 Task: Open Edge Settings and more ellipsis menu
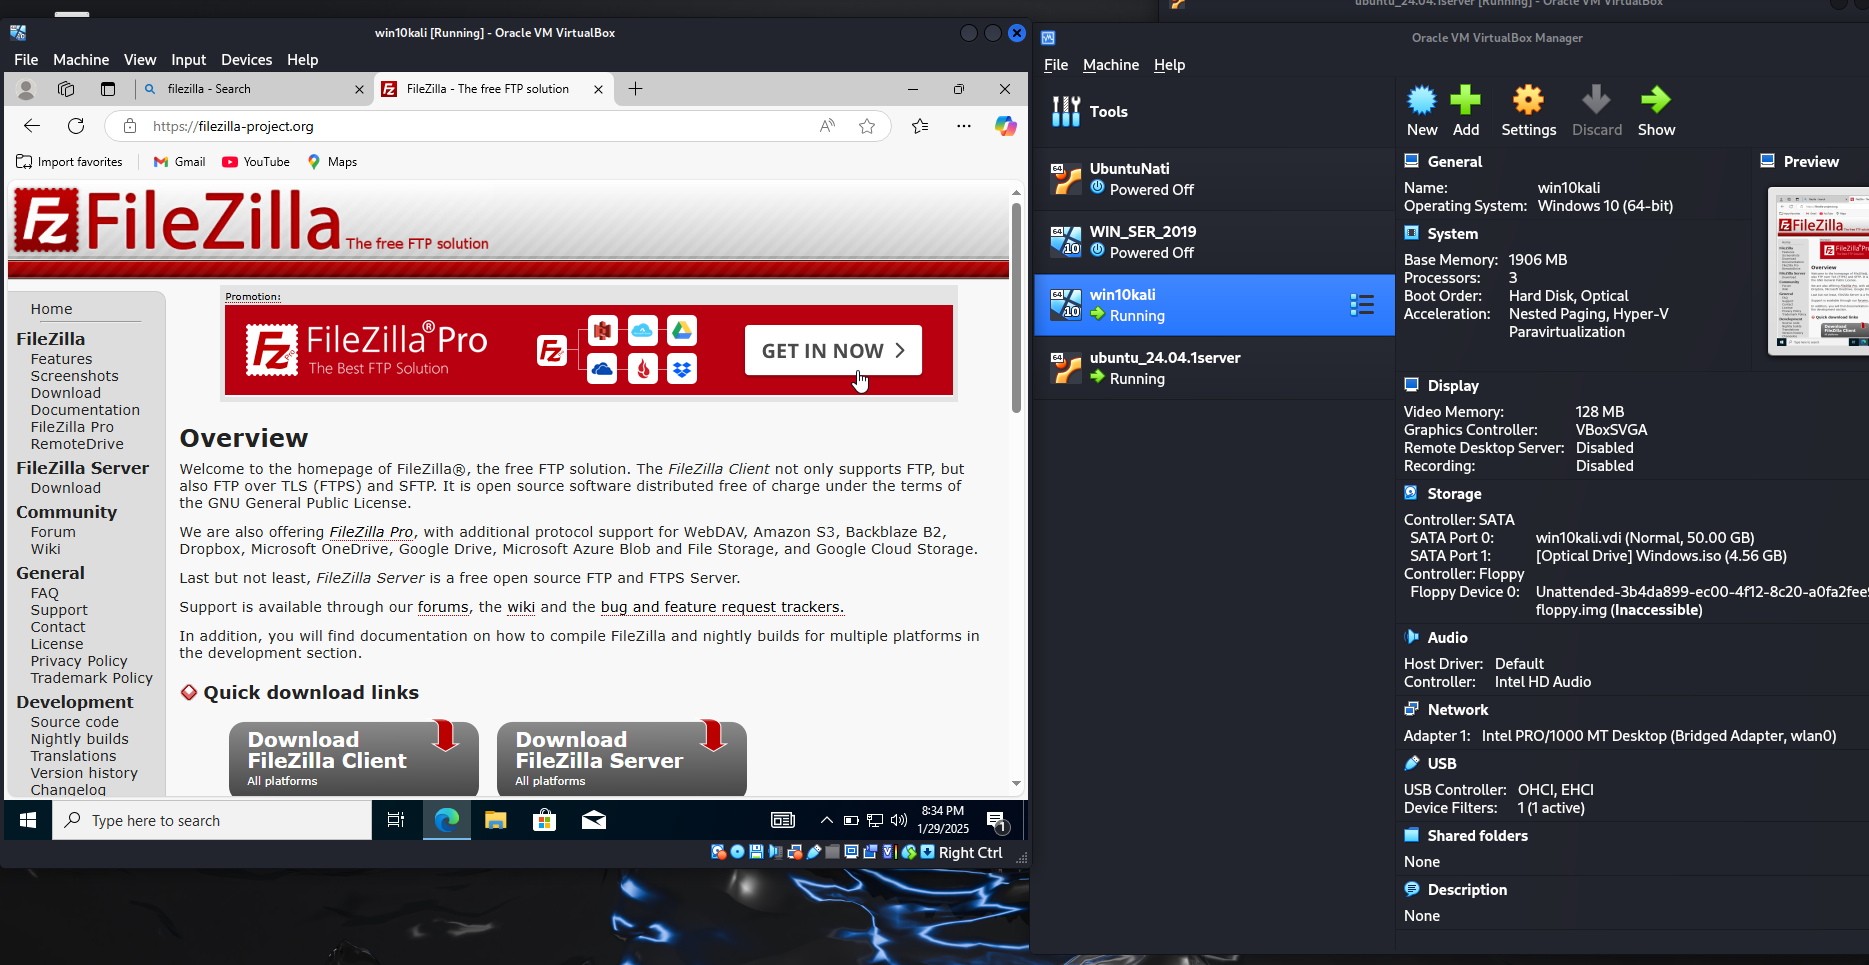pyautogui.click(x=964, y=126)
